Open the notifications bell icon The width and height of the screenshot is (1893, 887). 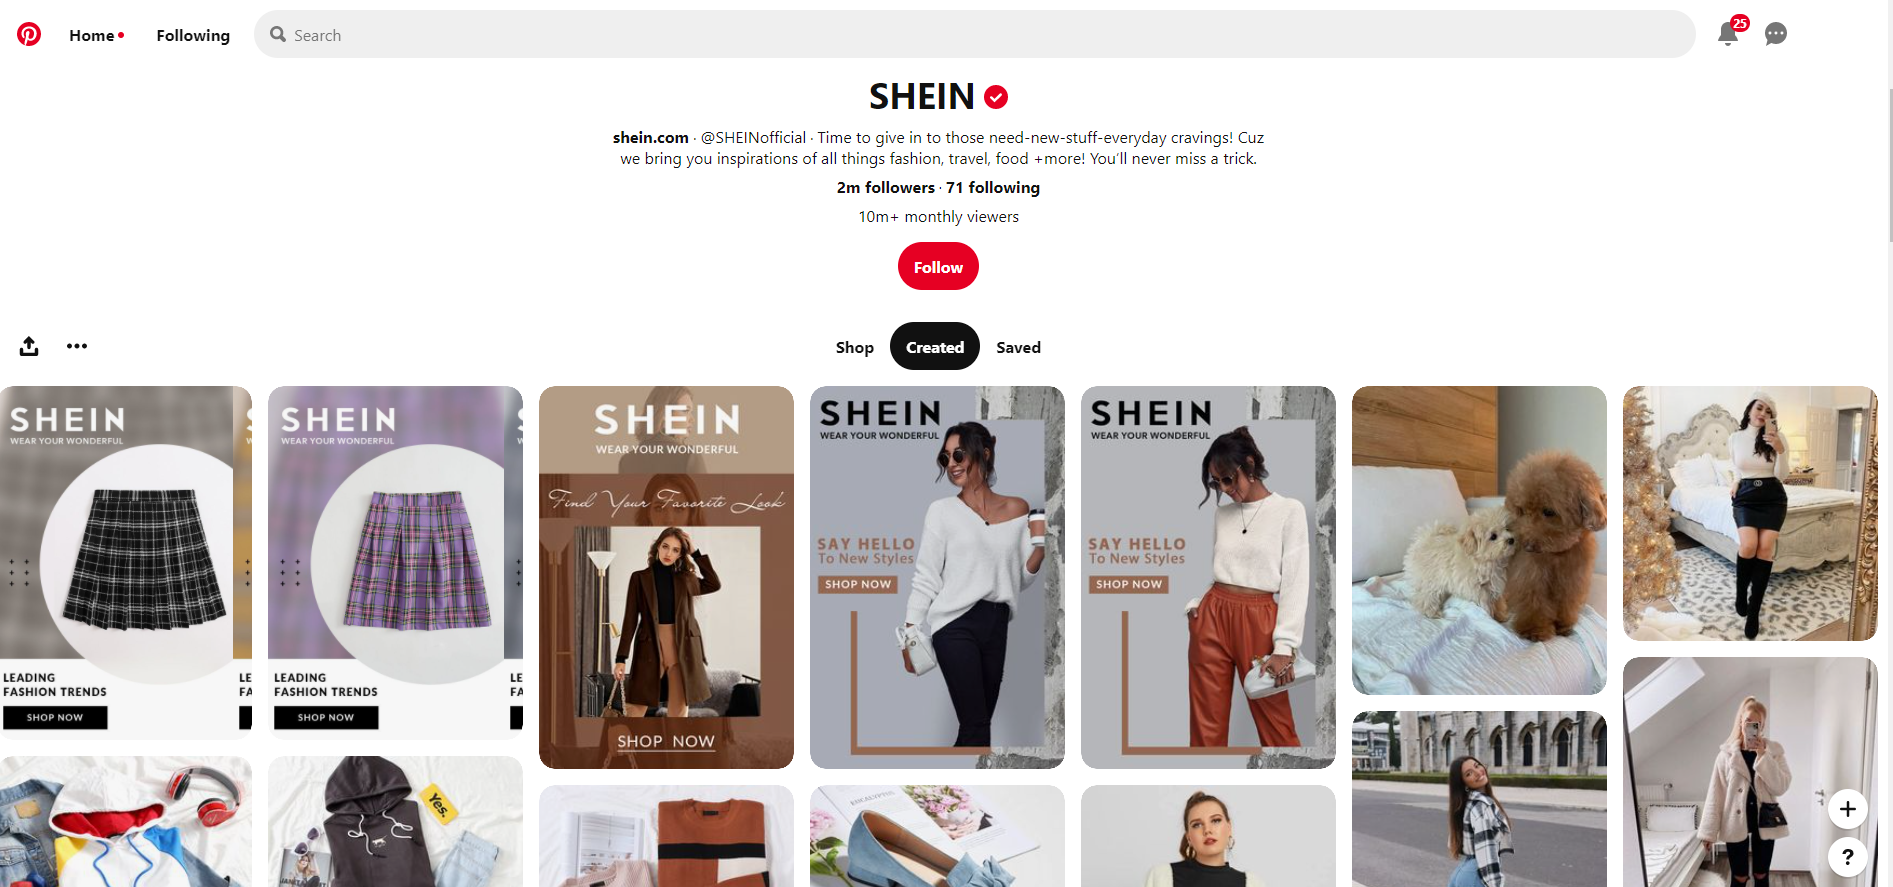pos(1728,34)
